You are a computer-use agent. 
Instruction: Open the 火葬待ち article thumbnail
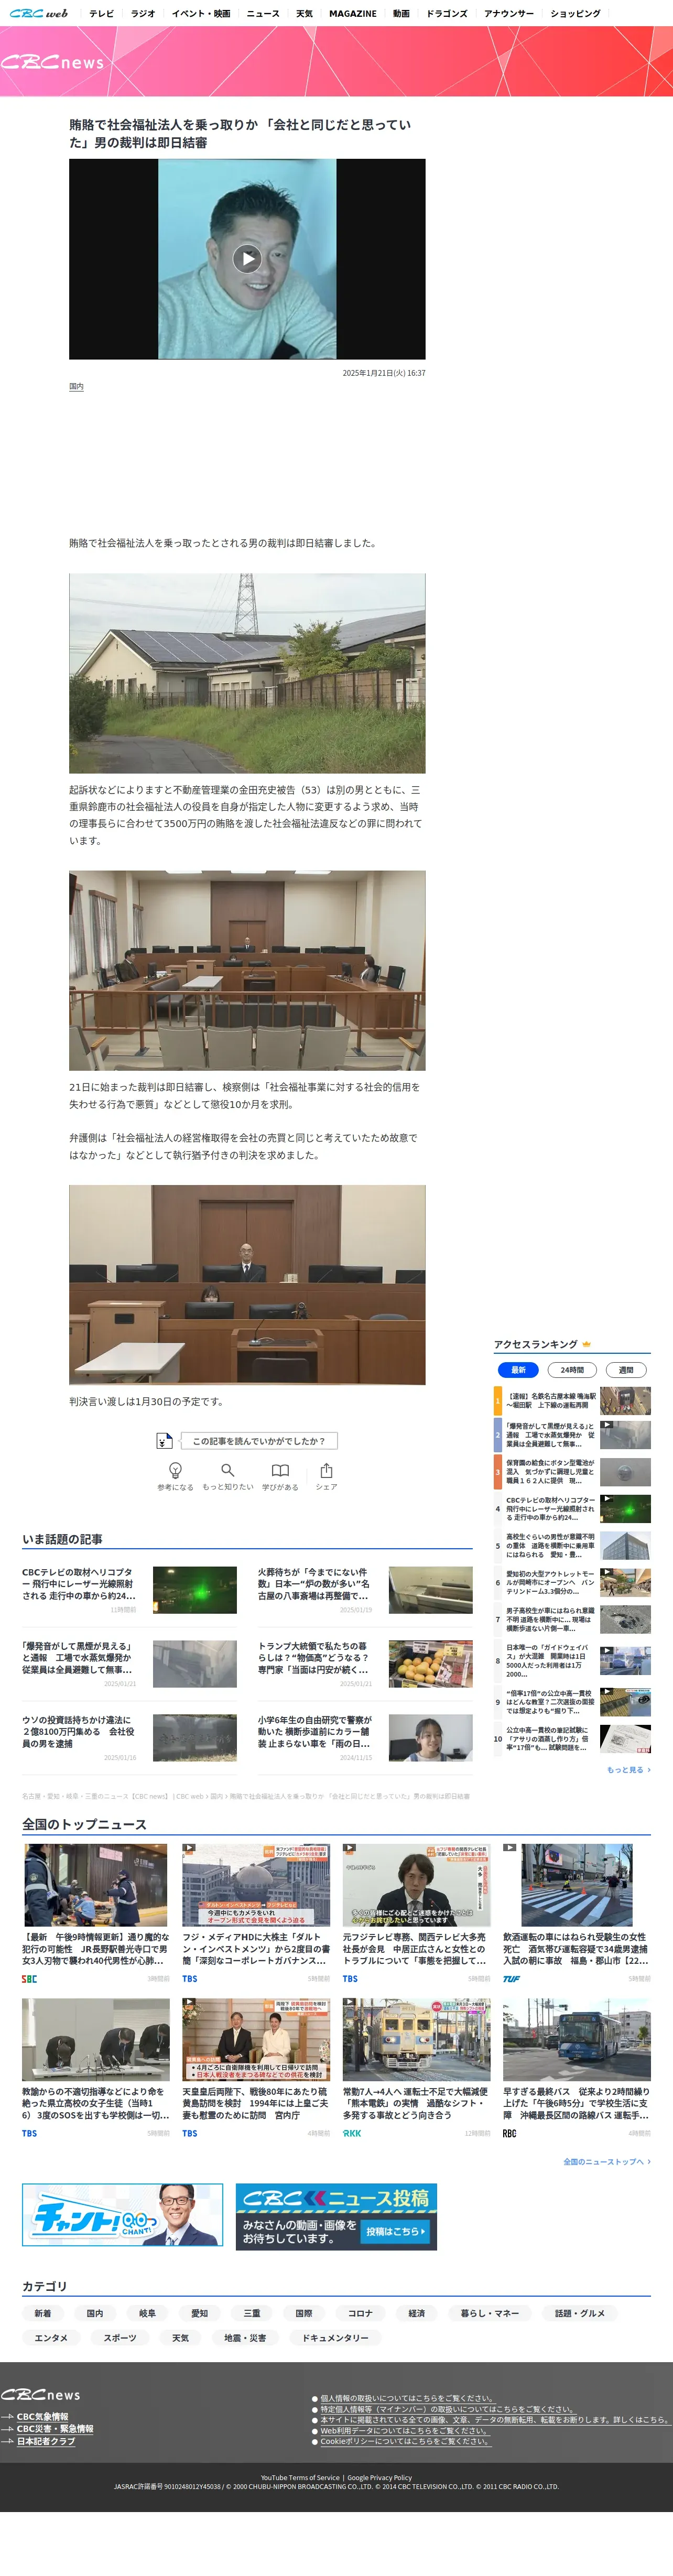pyautogui.click(x=430, y=1590)
